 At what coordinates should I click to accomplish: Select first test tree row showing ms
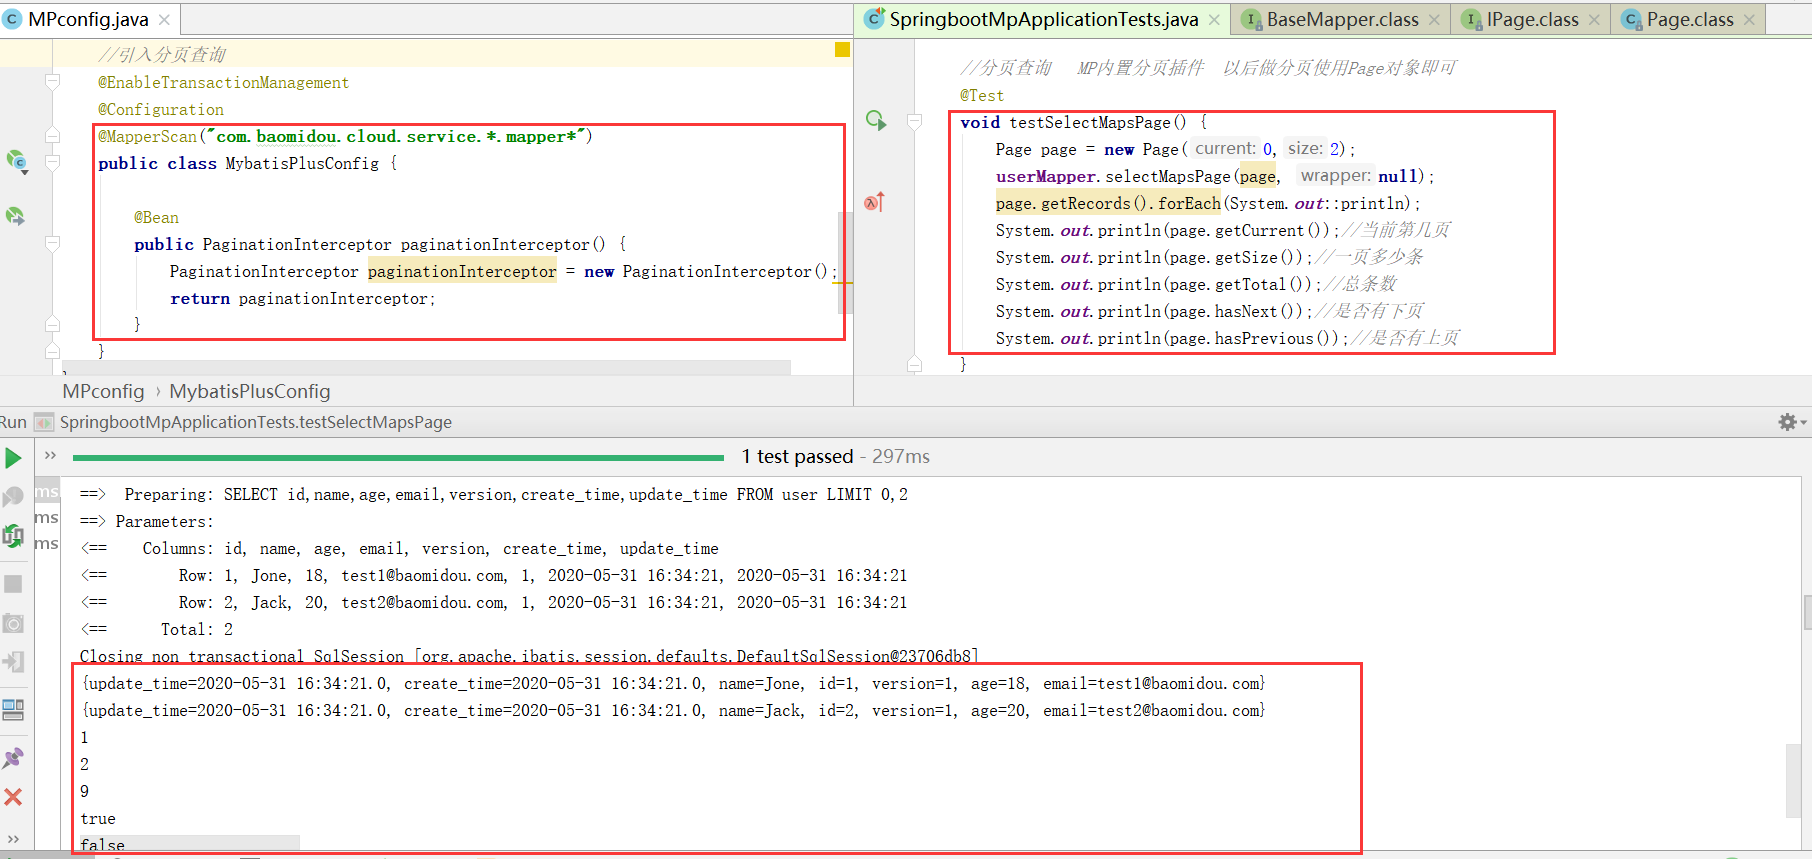[x=47, y=492]
